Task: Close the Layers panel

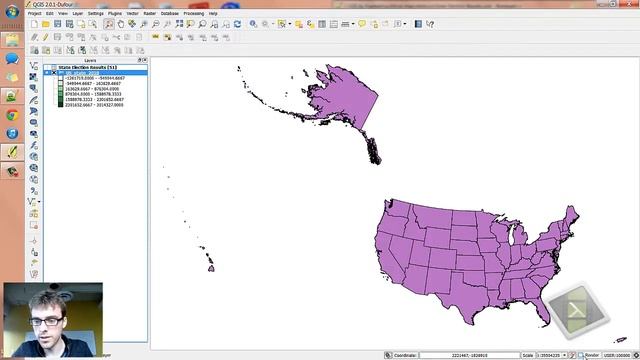Action: tap(145, 60)
